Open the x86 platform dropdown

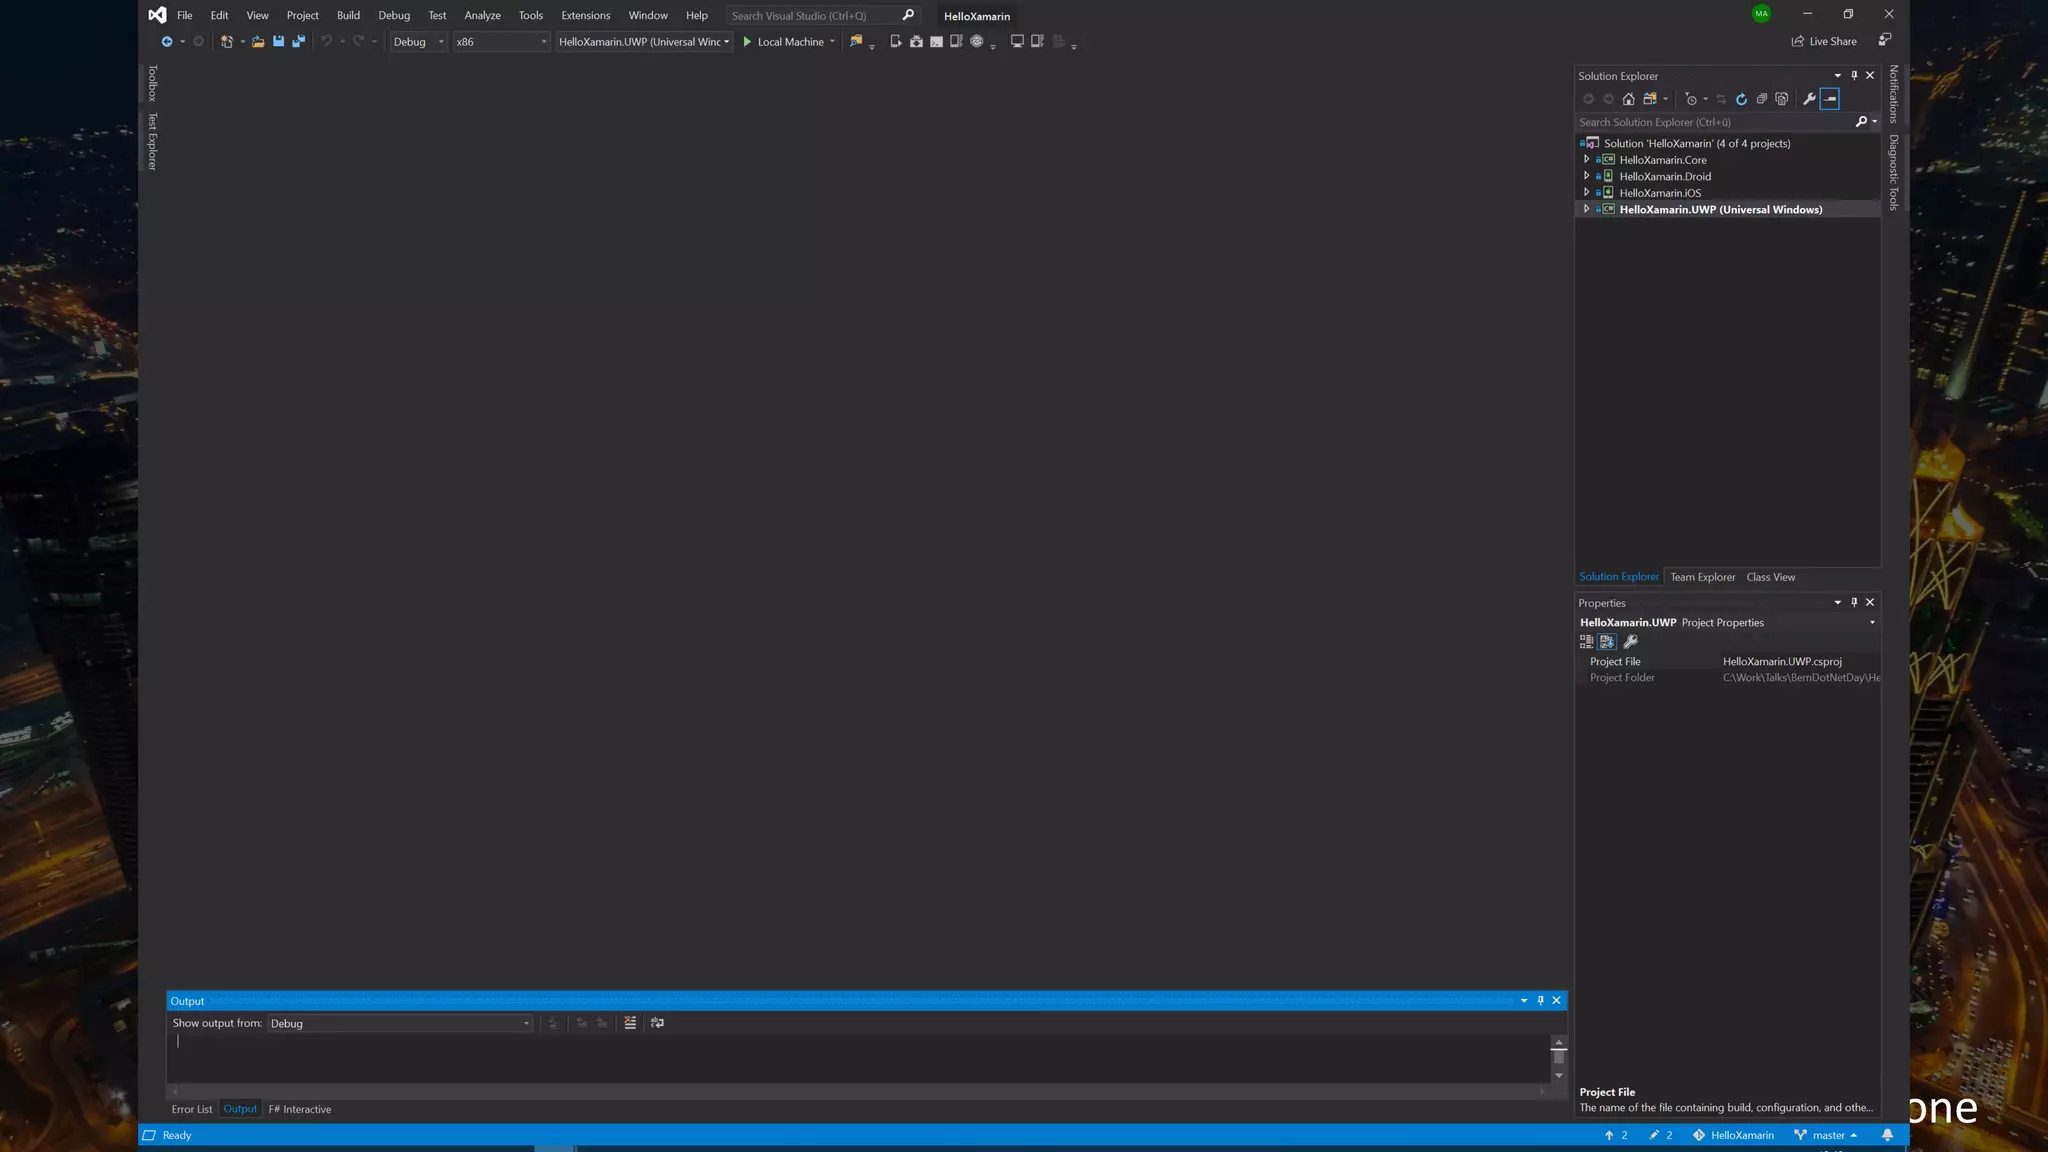(501, 42)
